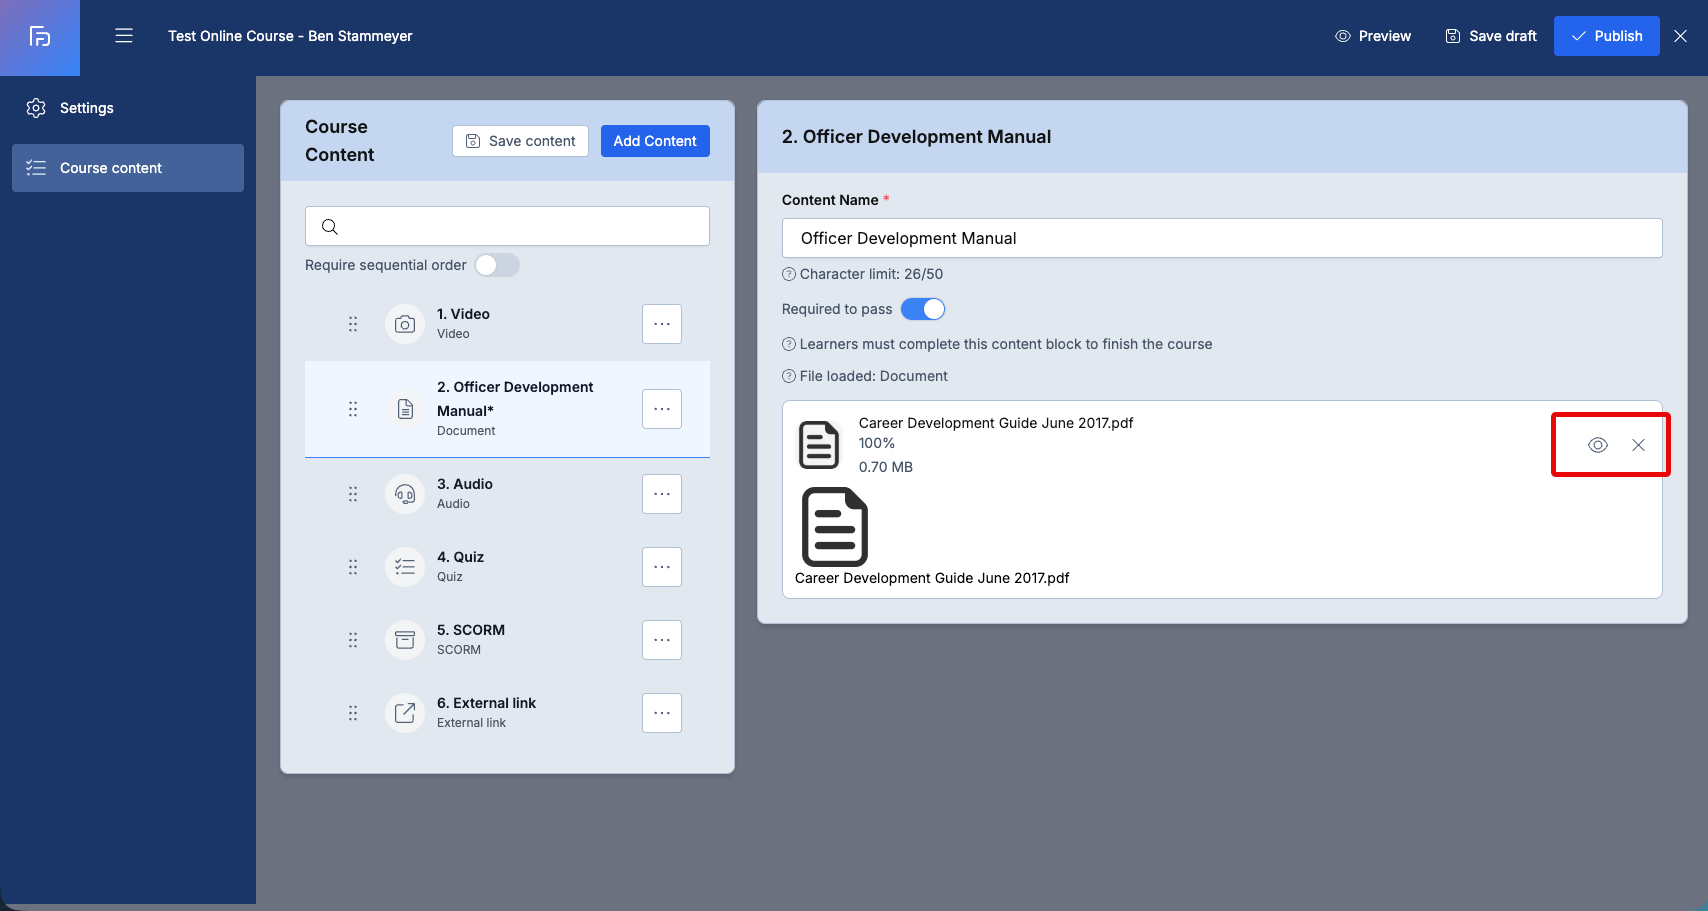
Task: Open more options for 3. Audio
Action: coord(662,494)
